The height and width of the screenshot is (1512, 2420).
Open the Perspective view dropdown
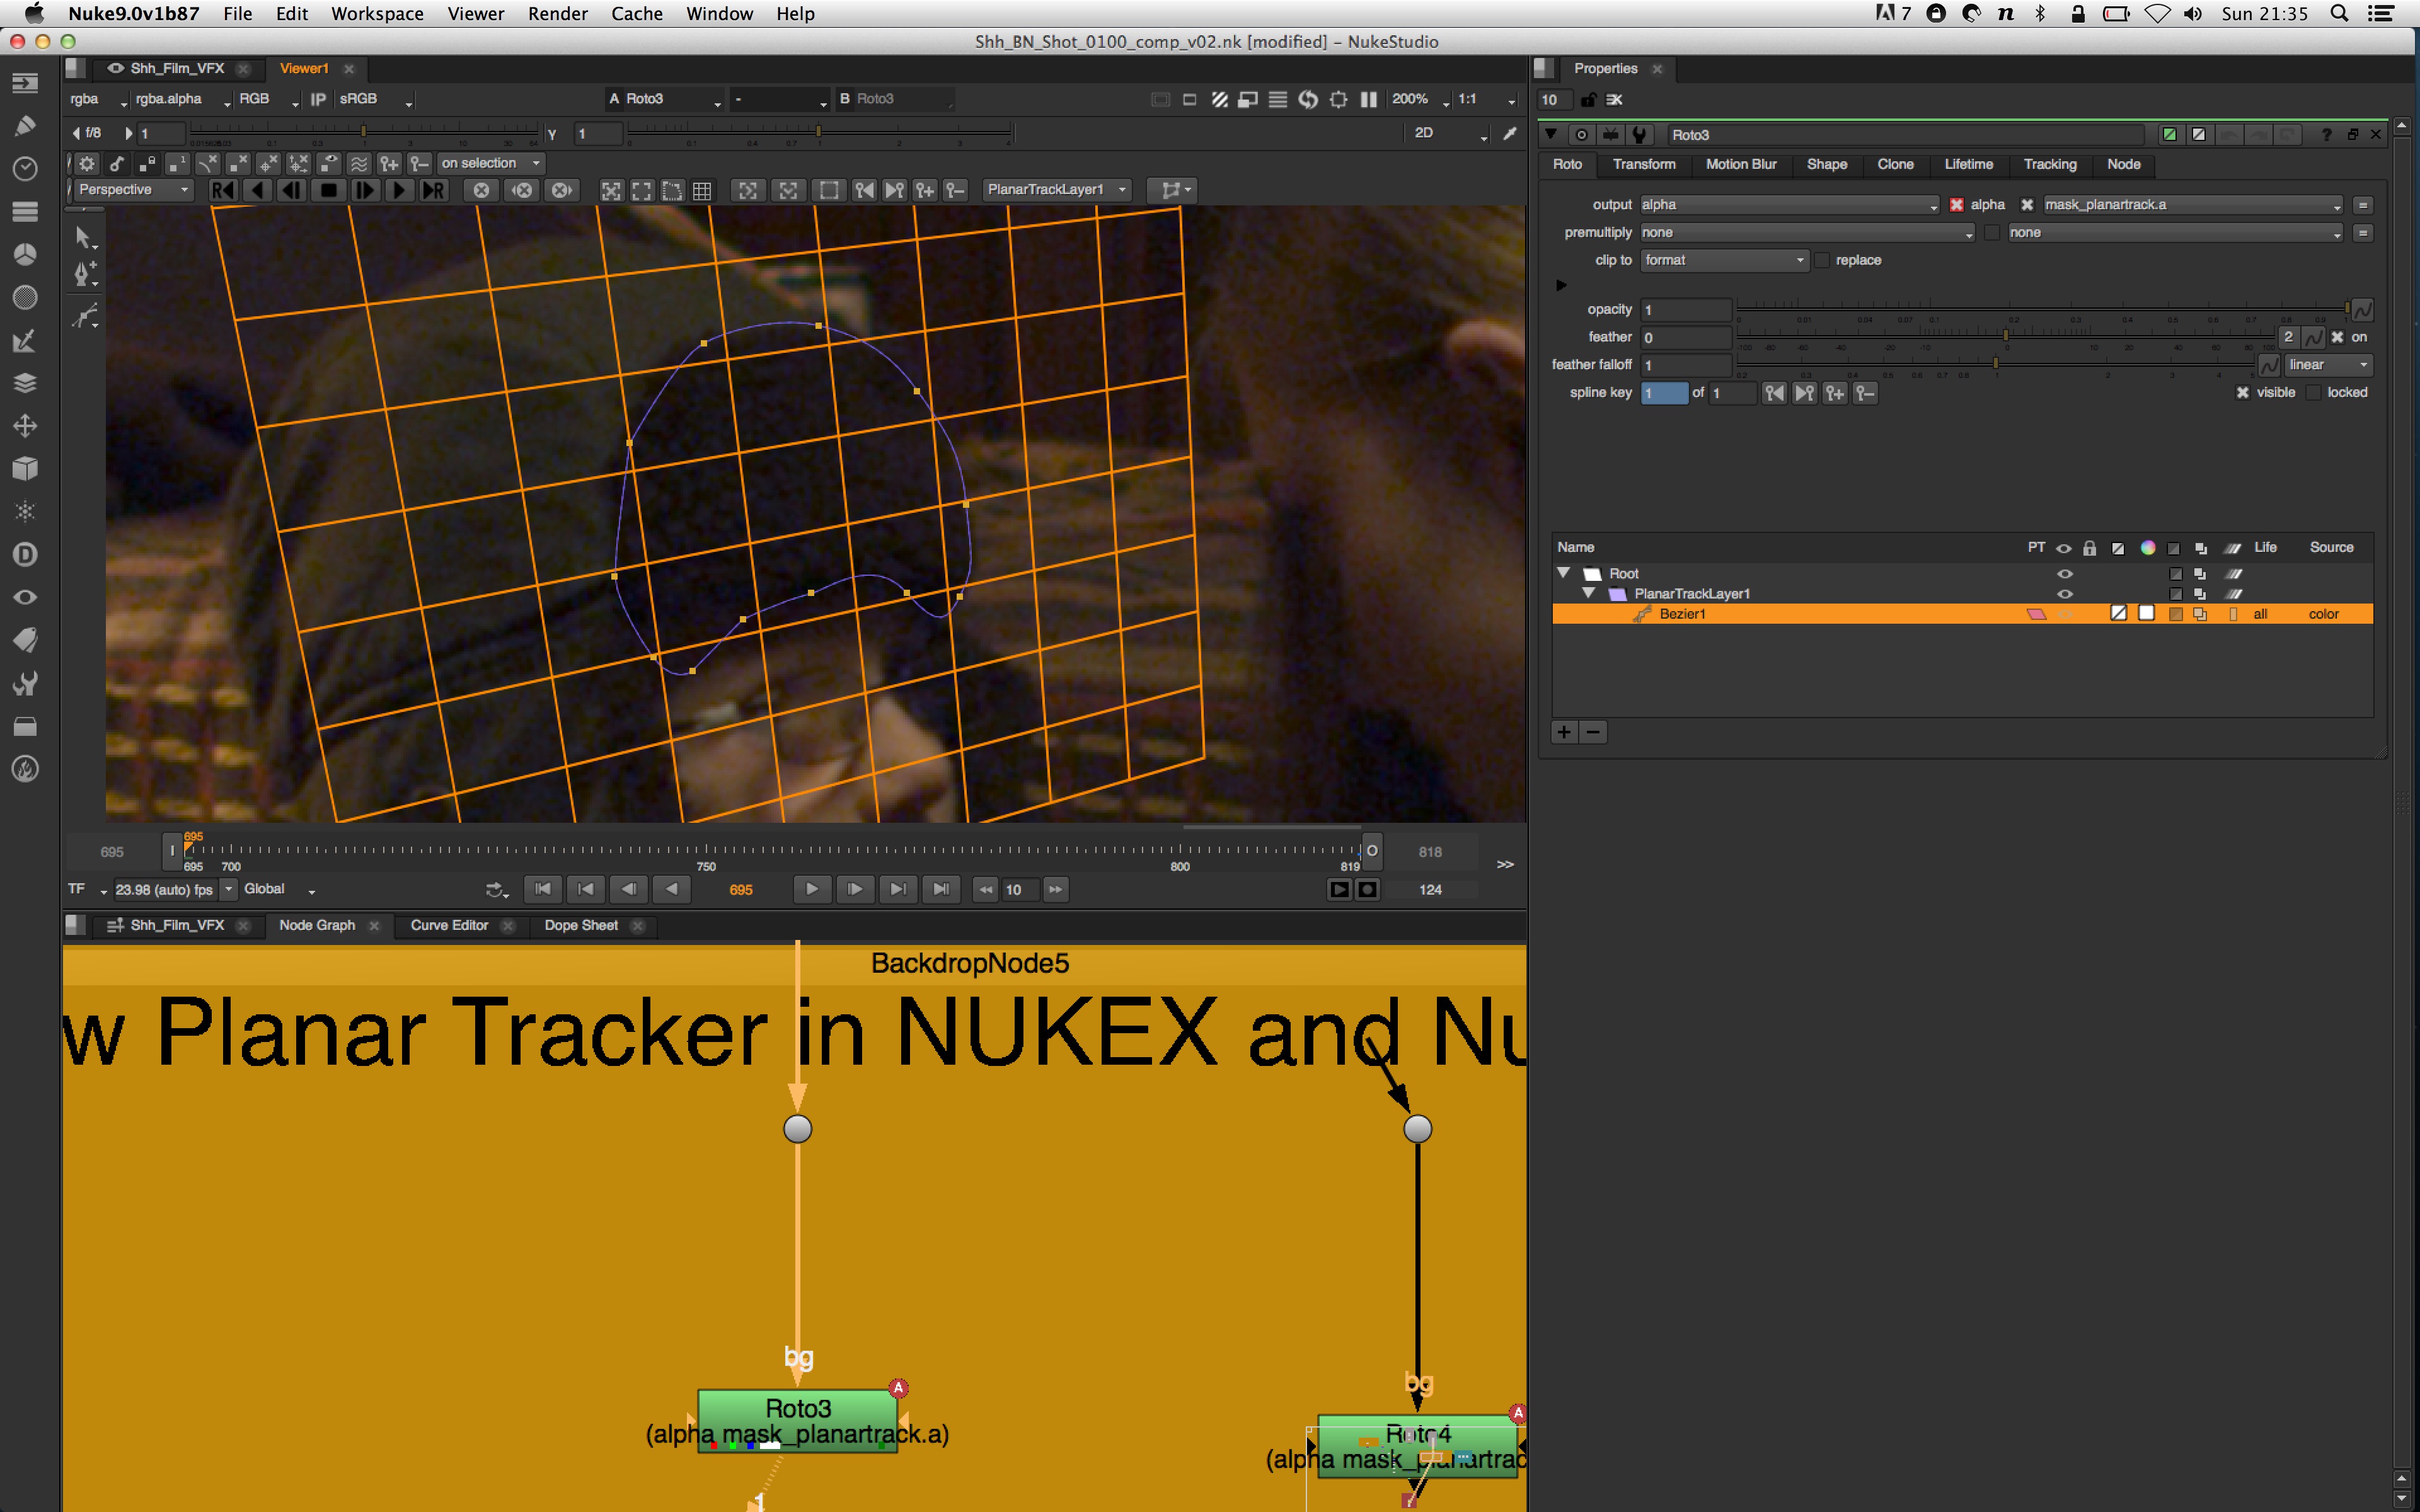(131, 189)
